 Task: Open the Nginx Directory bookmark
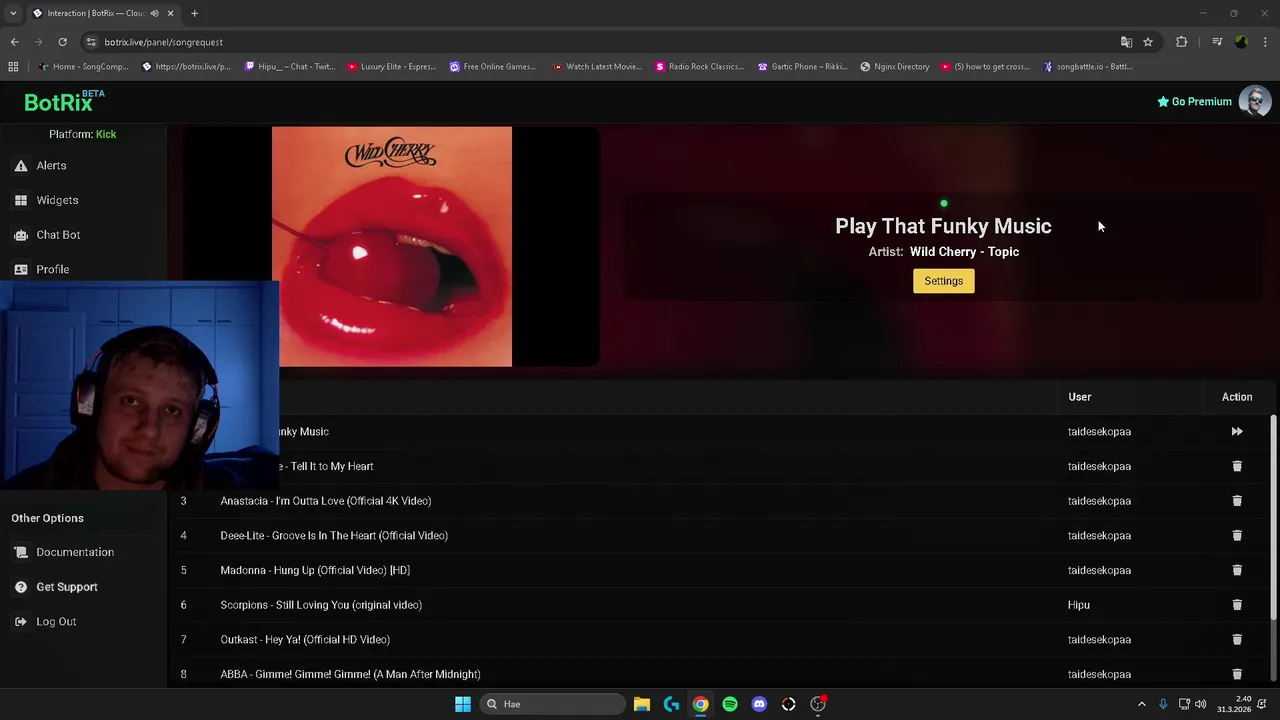pyautogui.click(x=893, y=67)
